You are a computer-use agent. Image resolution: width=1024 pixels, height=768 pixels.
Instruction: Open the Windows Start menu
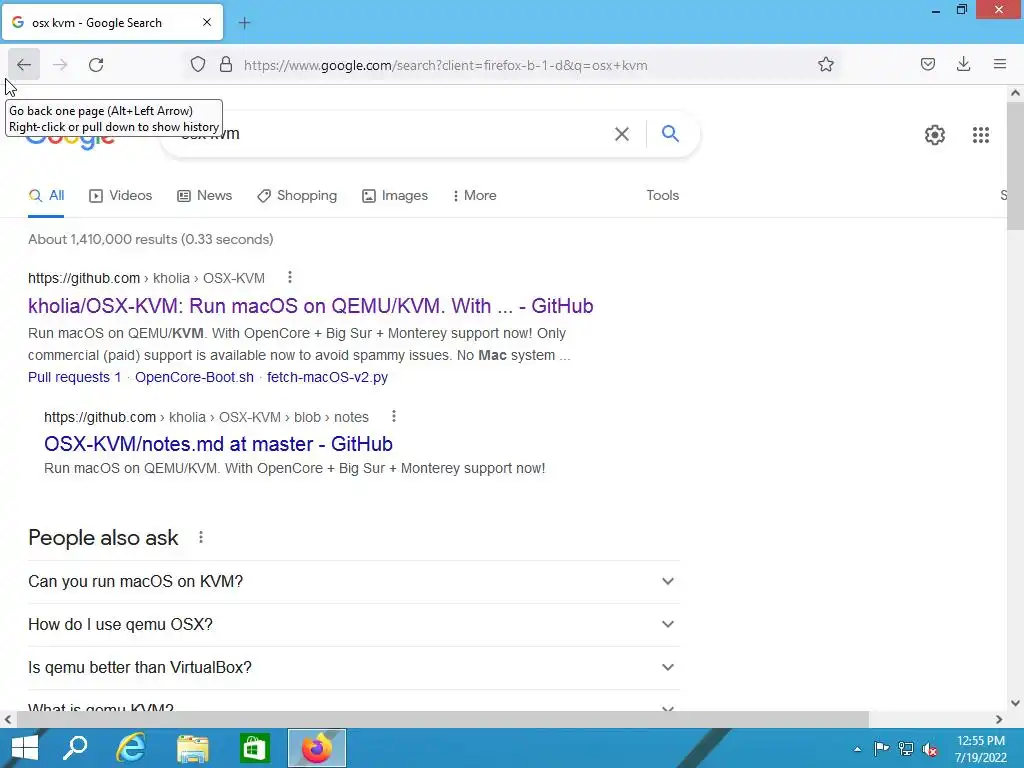click(25, 748)
